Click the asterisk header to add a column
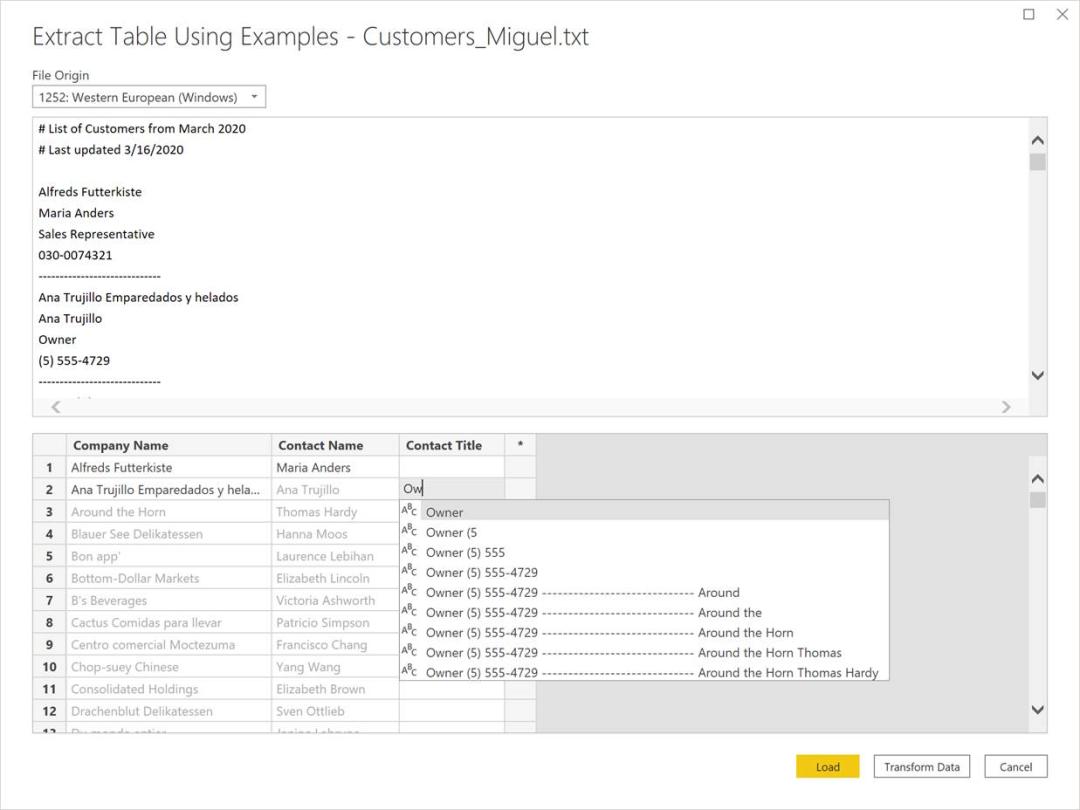Screen dimensions: 1080x810 point(520,444)
